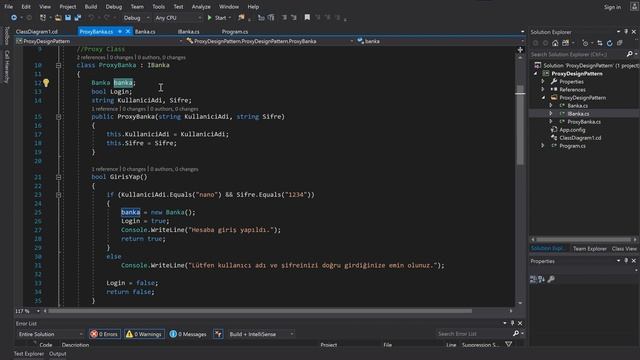
Task: Open the banka member navigation dropdown
Action: [440, 41]
